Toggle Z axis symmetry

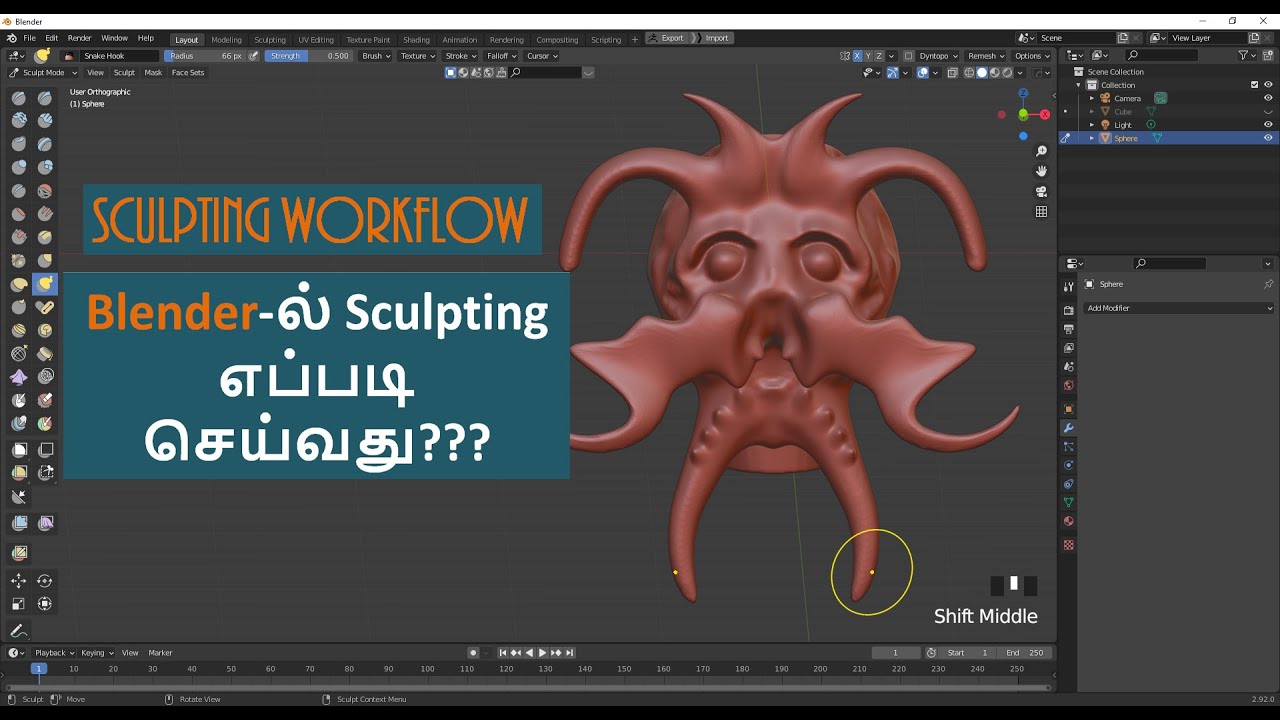(879, 56)
